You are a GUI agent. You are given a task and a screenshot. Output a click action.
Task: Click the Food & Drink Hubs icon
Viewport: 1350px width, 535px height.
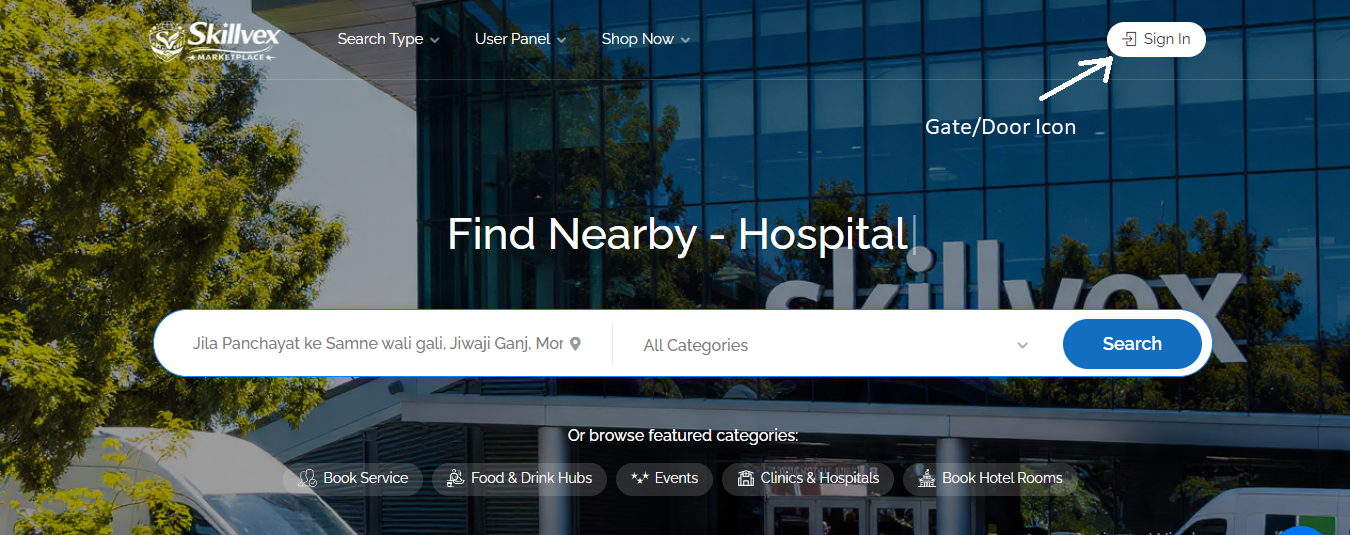(455, 478)
